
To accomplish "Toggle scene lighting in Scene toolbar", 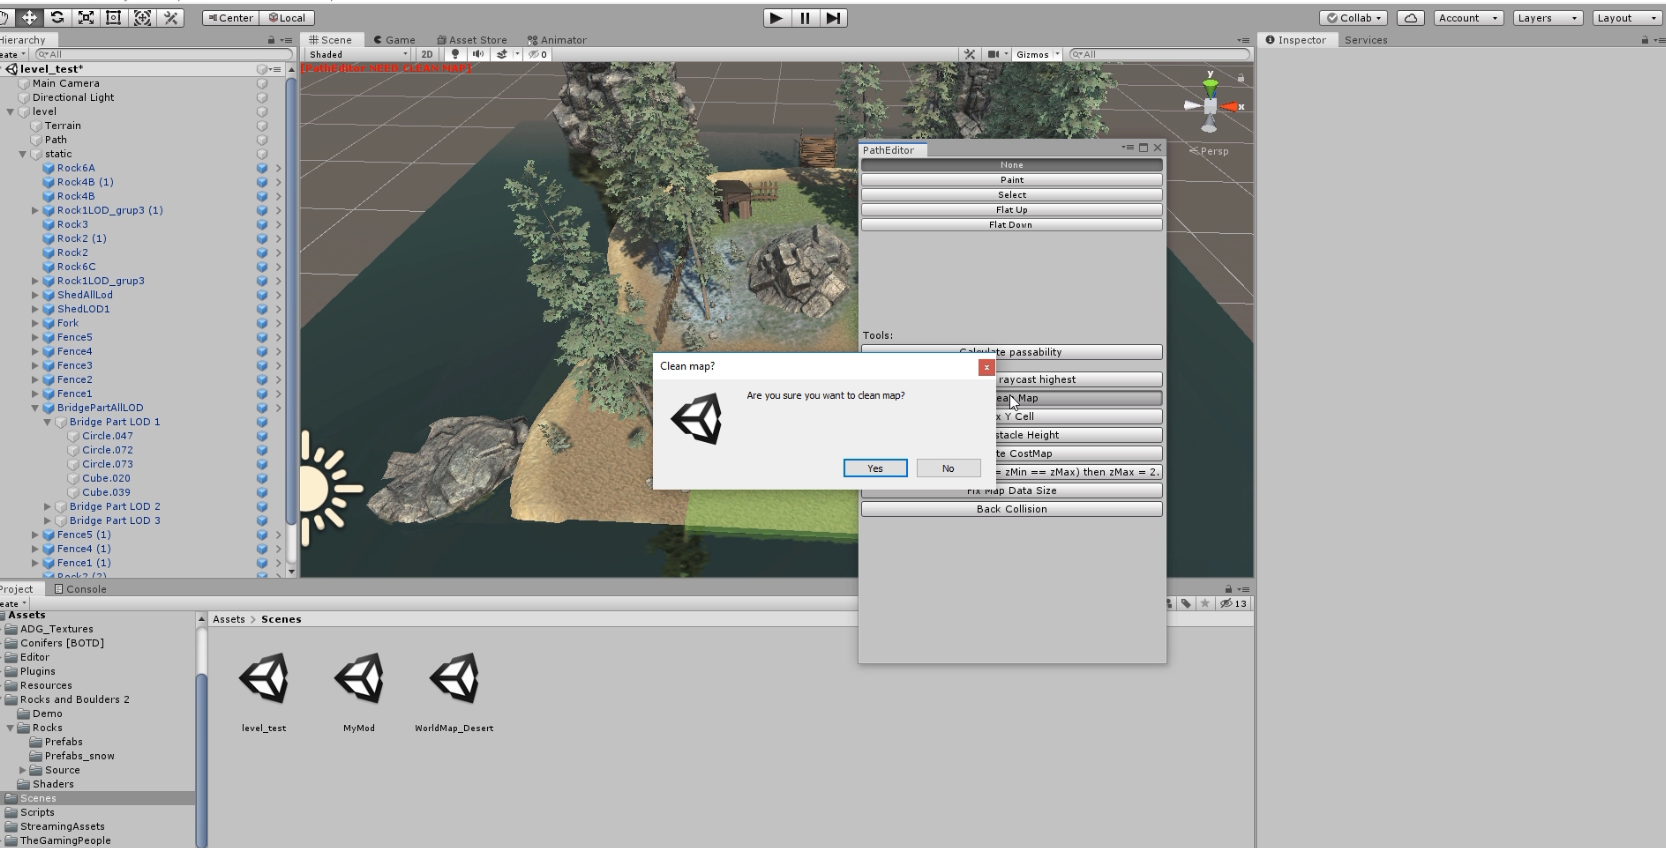I will point(455,54).
